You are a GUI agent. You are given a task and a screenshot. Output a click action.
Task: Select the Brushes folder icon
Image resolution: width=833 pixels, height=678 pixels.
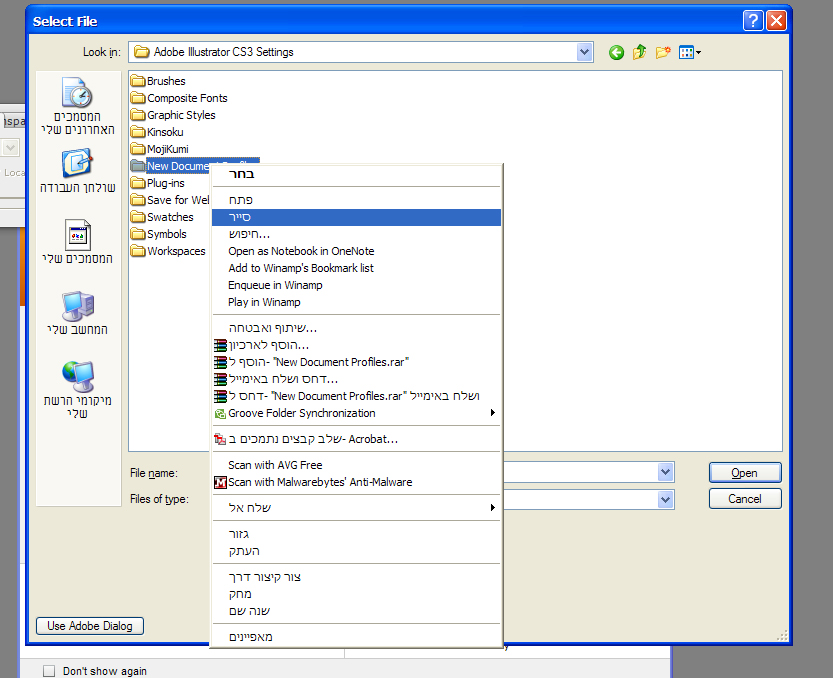click(x=138, y=81)
